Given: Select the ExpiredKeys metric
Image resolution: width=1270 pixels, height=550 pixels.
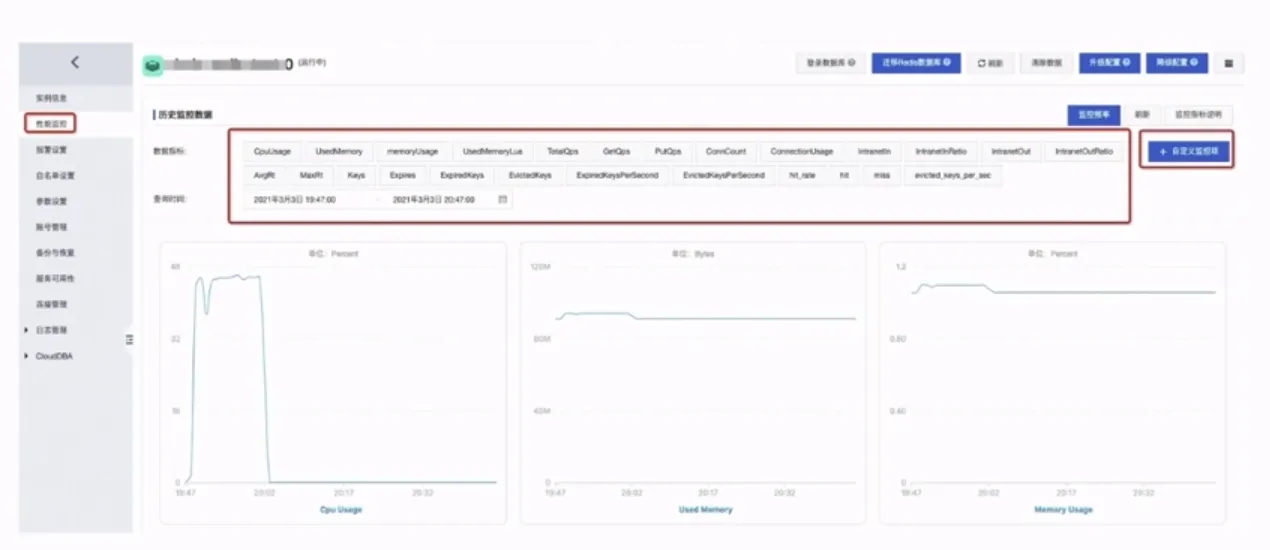Looking at the screenshot, I should [462, 175].
